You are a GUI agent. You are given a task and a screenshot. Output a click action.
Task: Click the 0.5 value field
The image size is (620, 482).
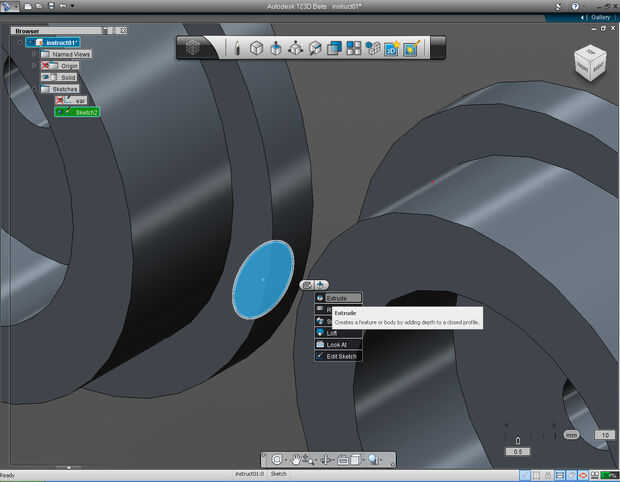[x=517, y=451]
